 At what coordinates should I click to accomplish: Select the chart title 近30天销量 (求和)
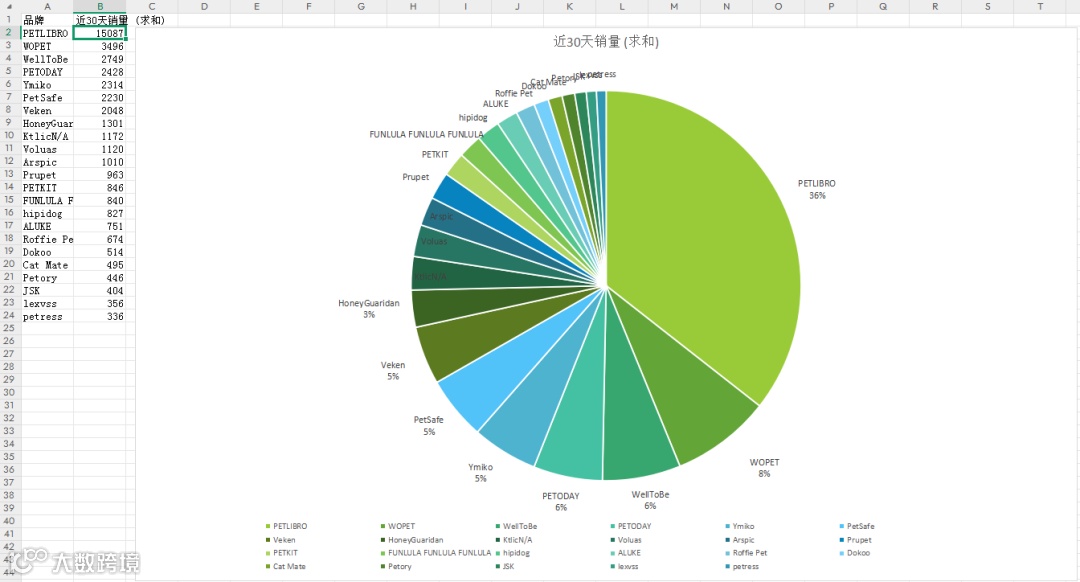[606, 41]
